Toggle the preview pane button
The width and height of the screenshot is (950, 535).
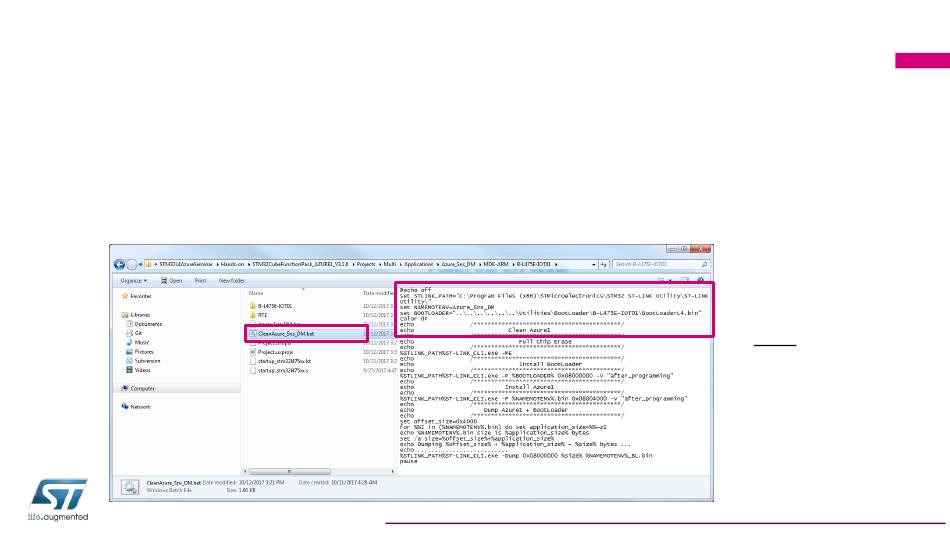coord(685,281)
